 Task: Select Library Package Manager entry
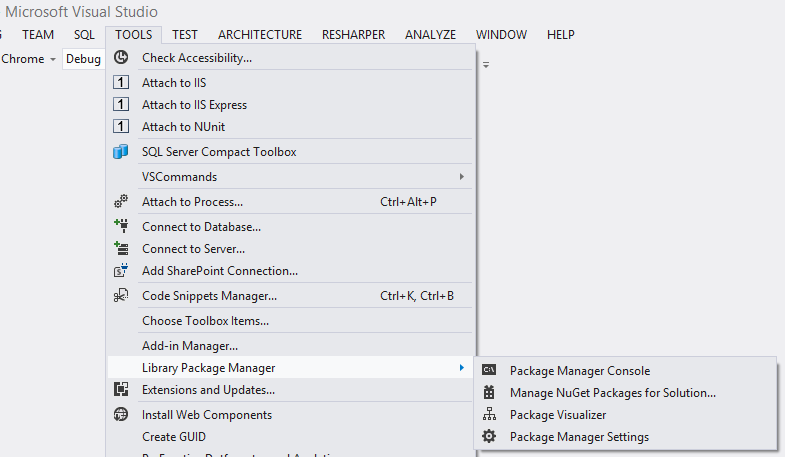pyautogui.click(x=291, y=368)
